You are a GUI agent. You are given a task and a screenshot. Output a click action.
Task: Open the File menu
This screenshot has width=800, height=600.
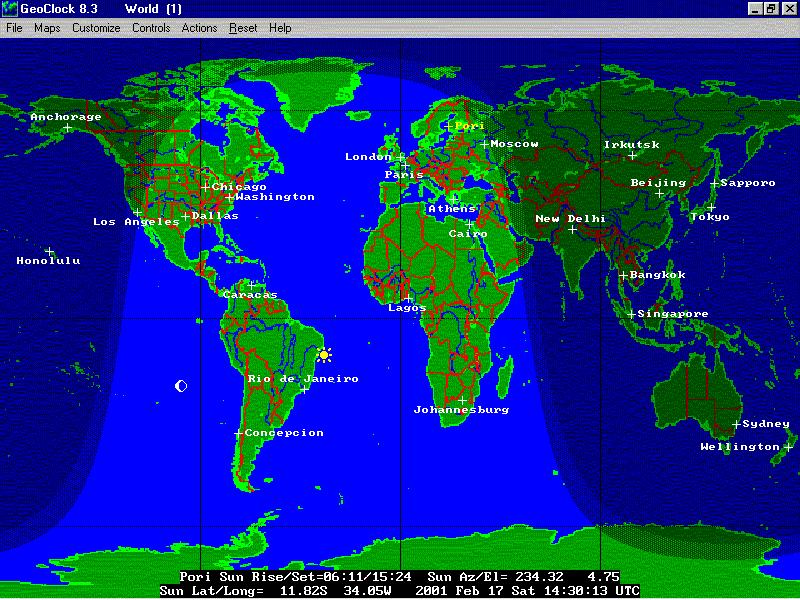pyautogui.click(x=14, y=28)
